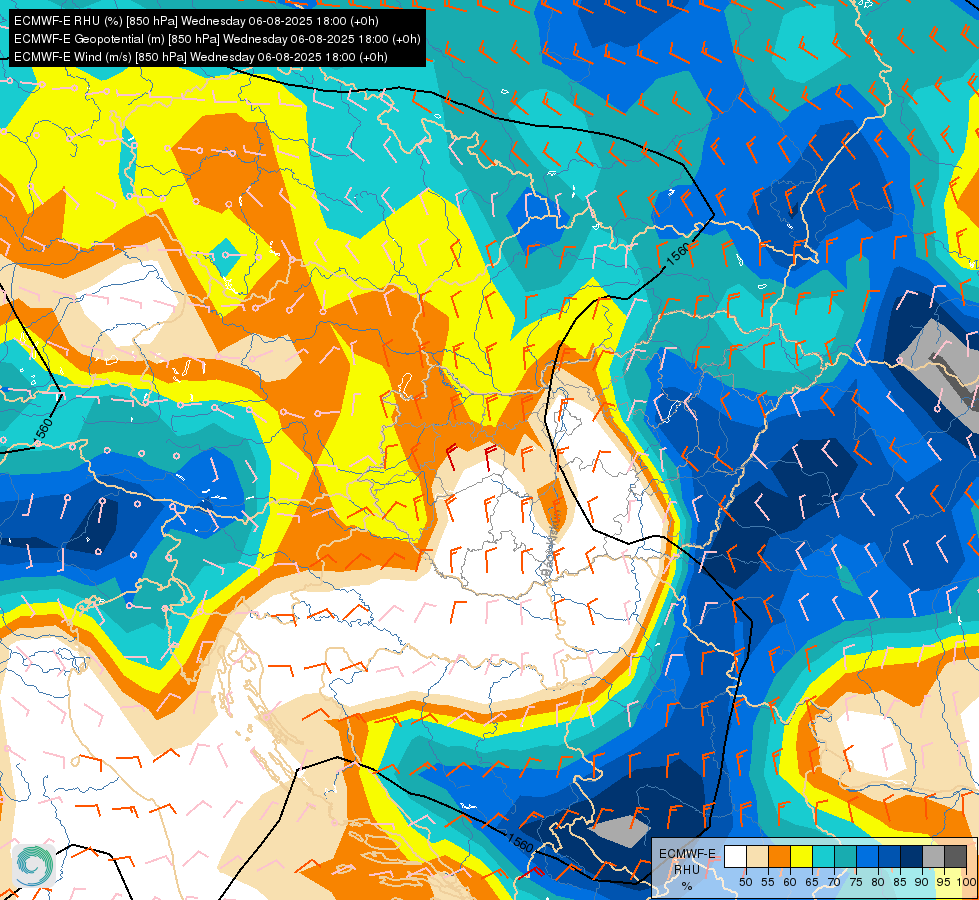
Task: Select the cyan 65-70 legend swatch
Action: (823, 856)
